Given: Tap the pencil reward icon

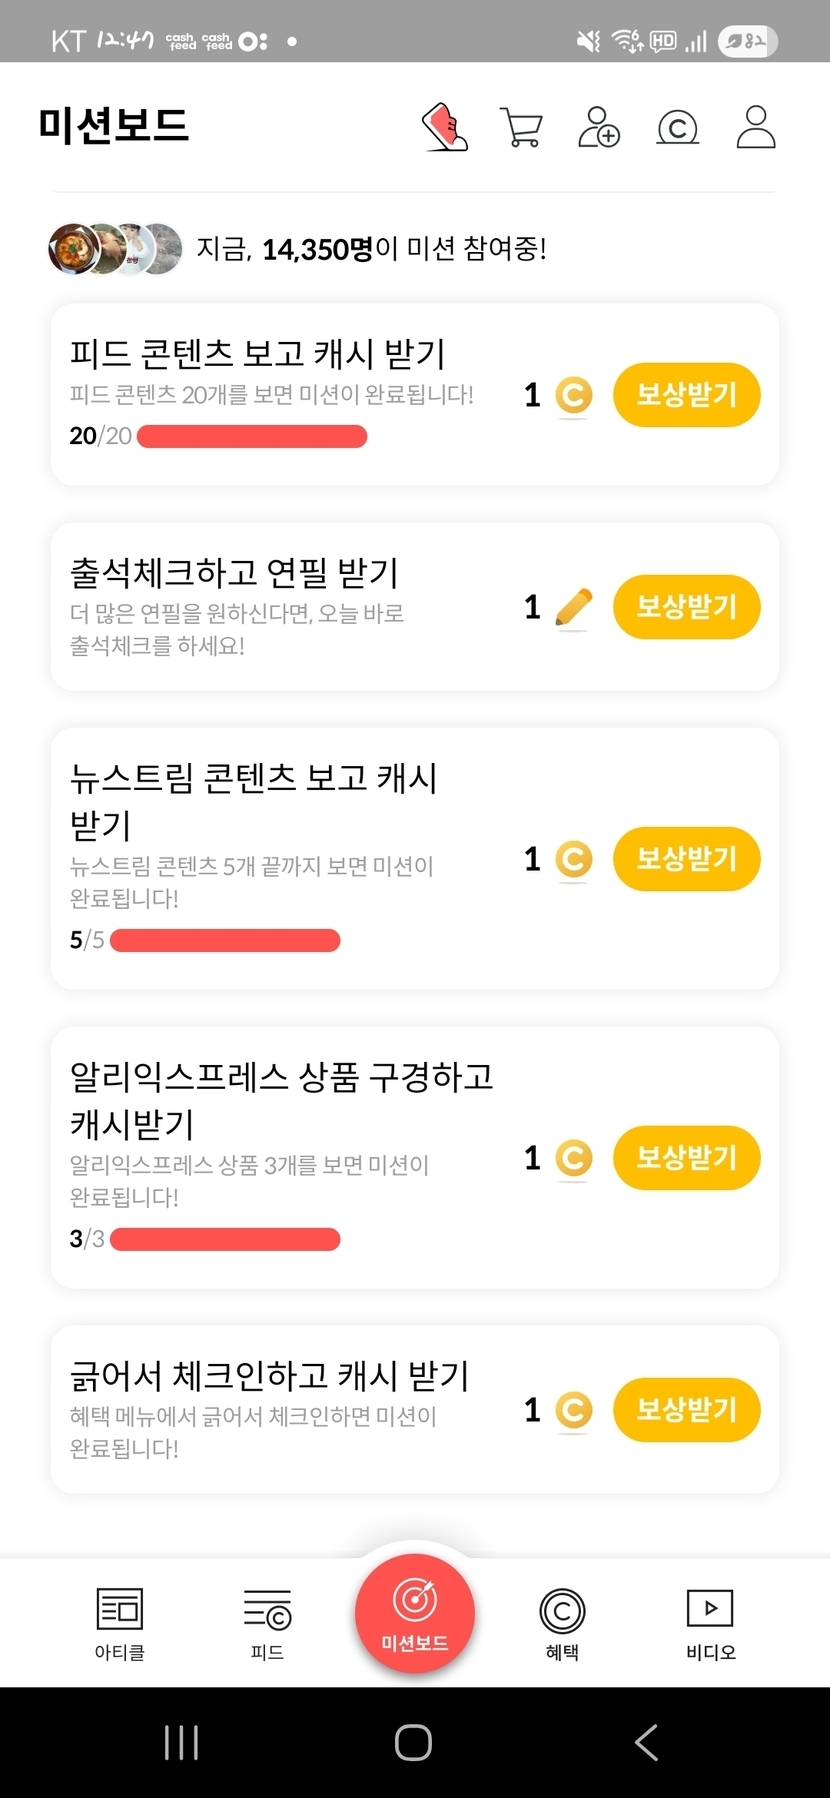Looking at the screenshot, I should (x=573, y=608).
